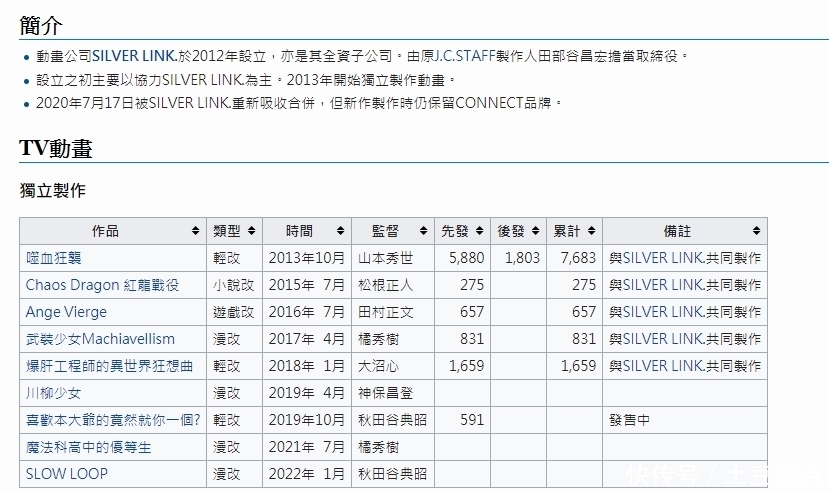Screen dimensions: 829x492
Task: Select 2020年7月17日 merger bullet text
Action: point(299,103)
